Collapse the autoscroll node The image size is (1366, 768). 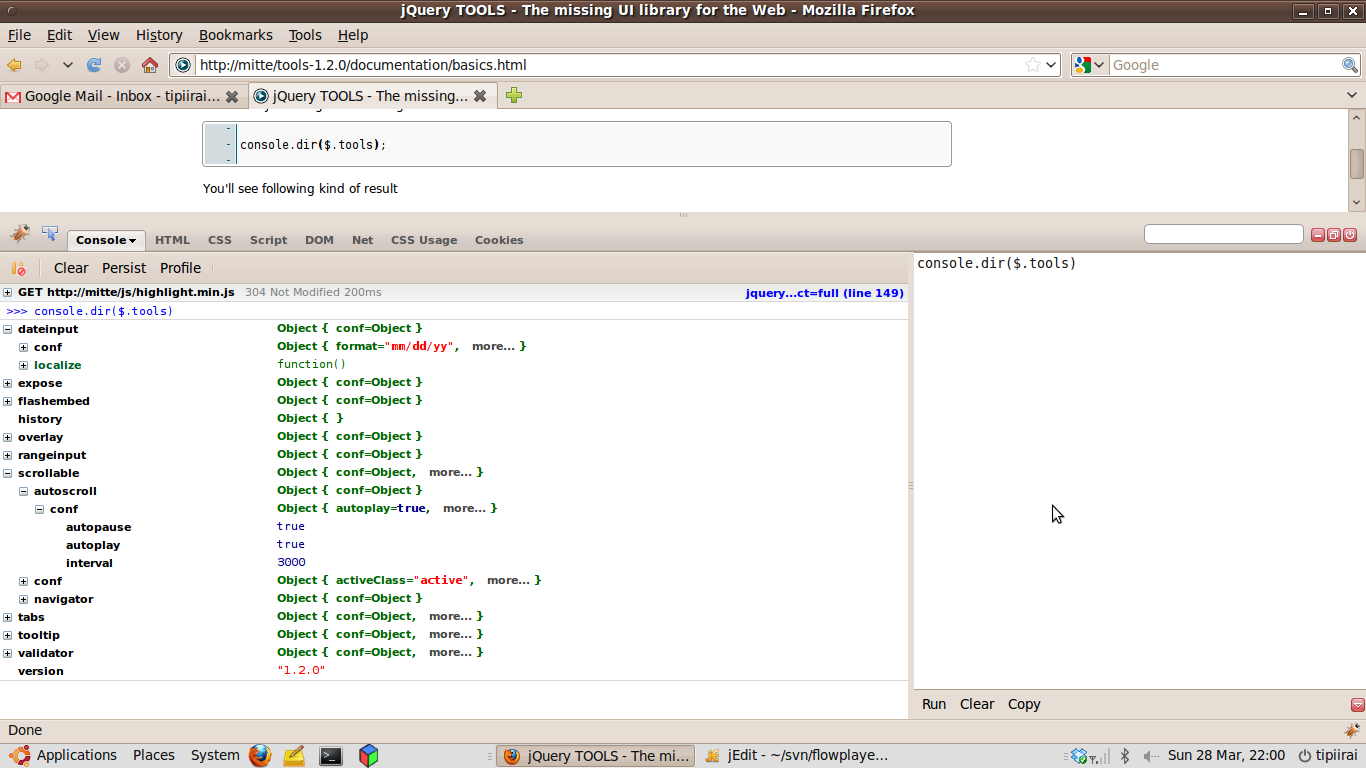(24, 491)
